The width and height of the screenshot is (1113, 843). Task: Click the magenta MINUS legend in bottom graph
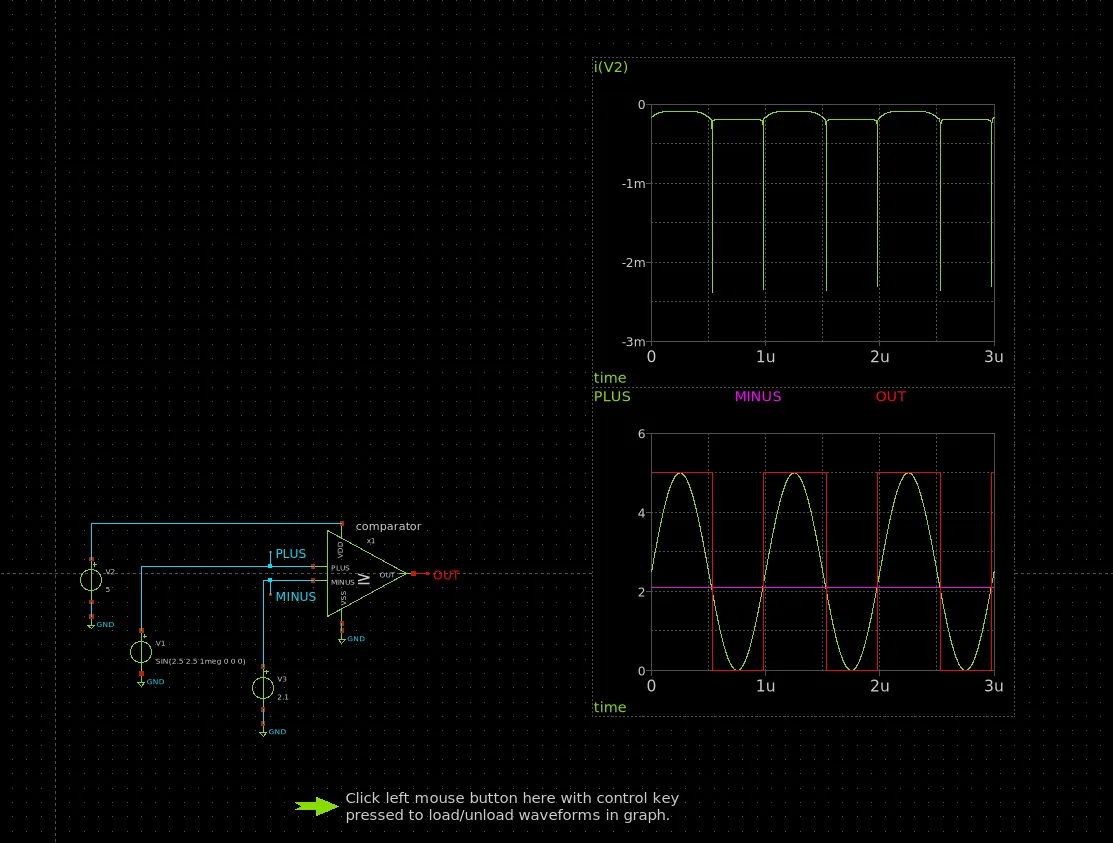pyautogui.click(x=757, y=397)
